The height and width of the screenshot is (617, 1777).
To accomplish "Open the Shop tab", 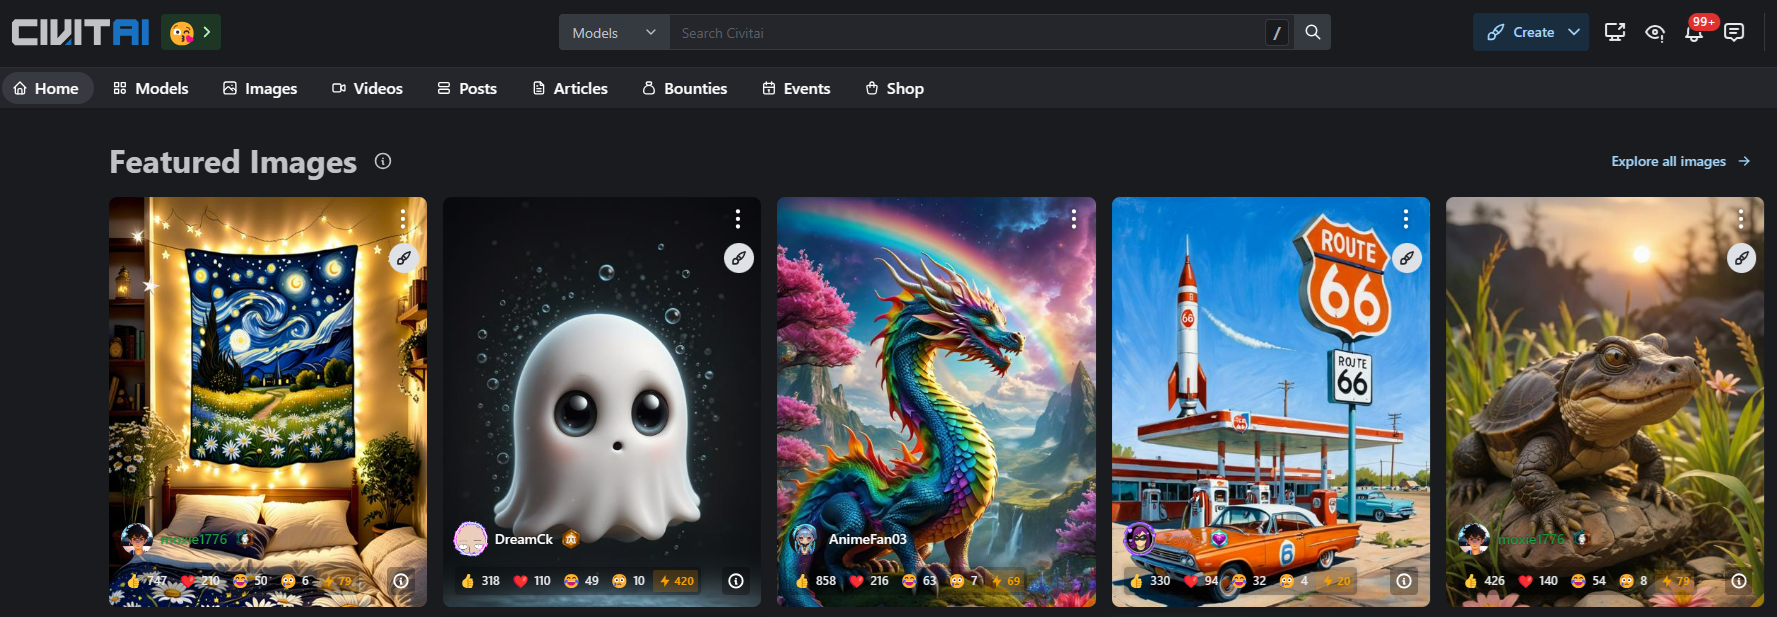I will [895, 88].
